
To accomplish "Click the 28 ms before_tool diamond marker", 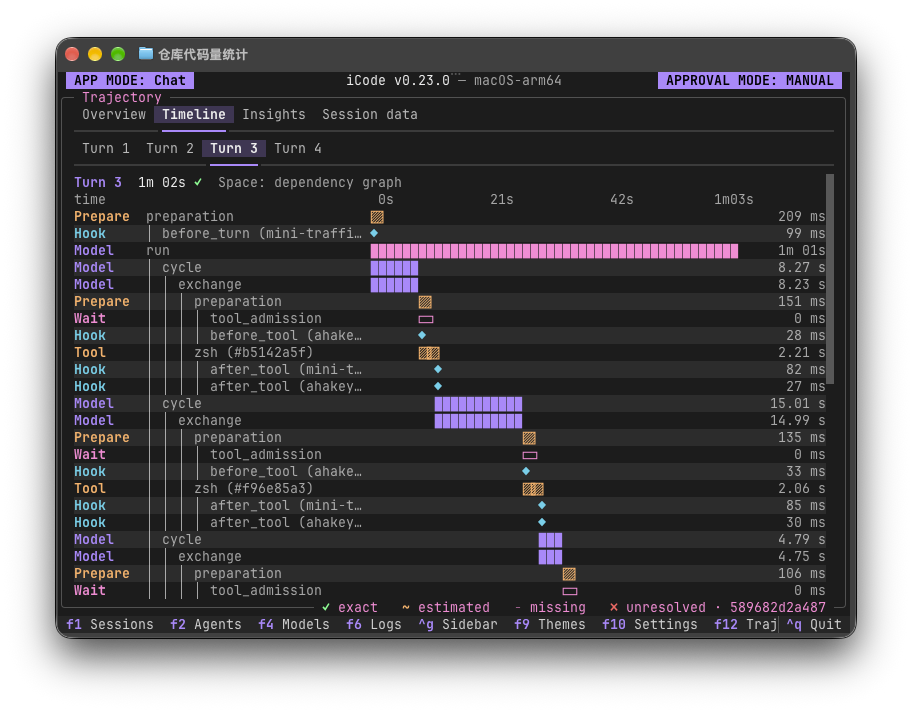I will [422, 335].
